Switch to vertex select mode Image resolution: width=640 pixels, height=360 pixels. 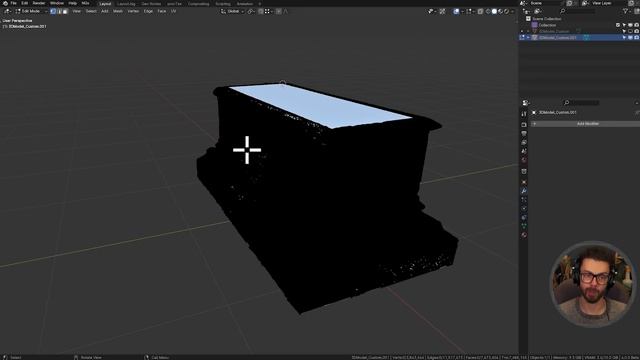[x=53, y=11]
